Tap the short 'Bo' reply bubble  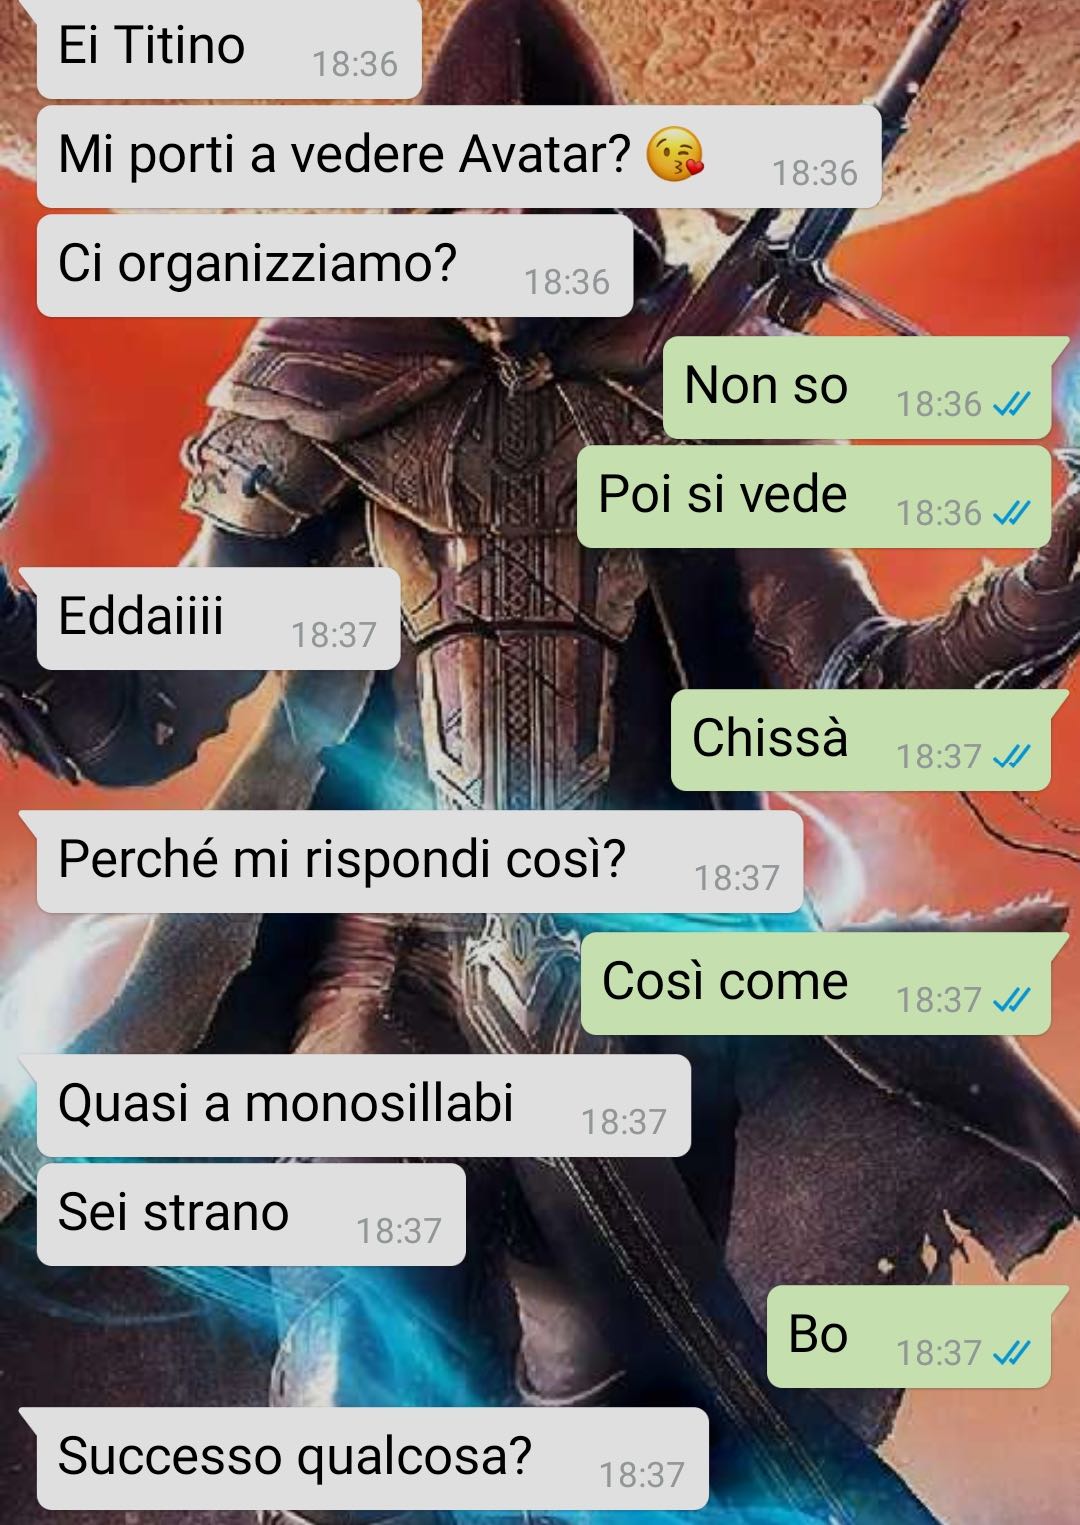click(910, 1336)
